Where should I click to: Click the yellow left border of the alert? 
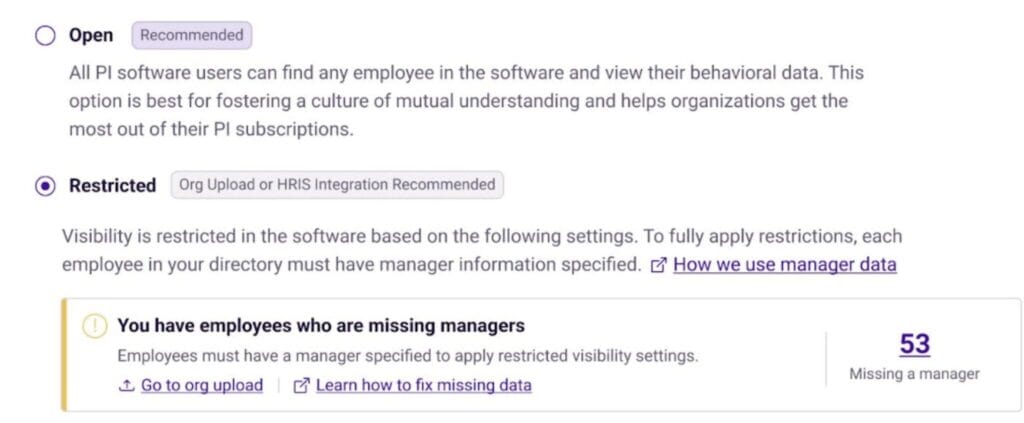click(x=64, y=355)
